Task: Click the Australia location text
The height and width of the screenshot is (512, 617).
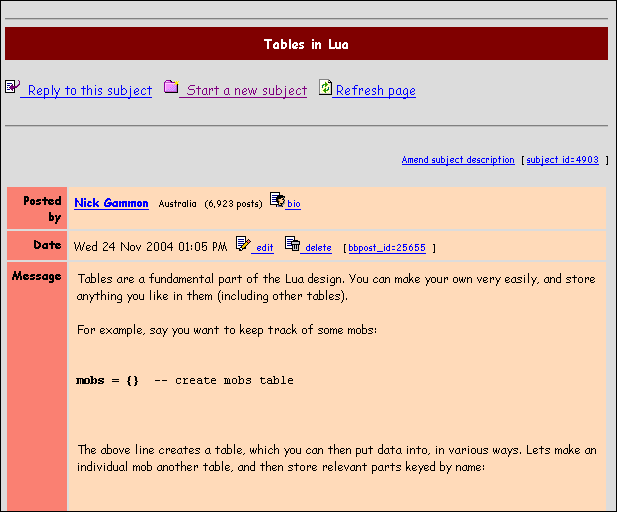Action: pyautogui.click(x=177, y=204)
